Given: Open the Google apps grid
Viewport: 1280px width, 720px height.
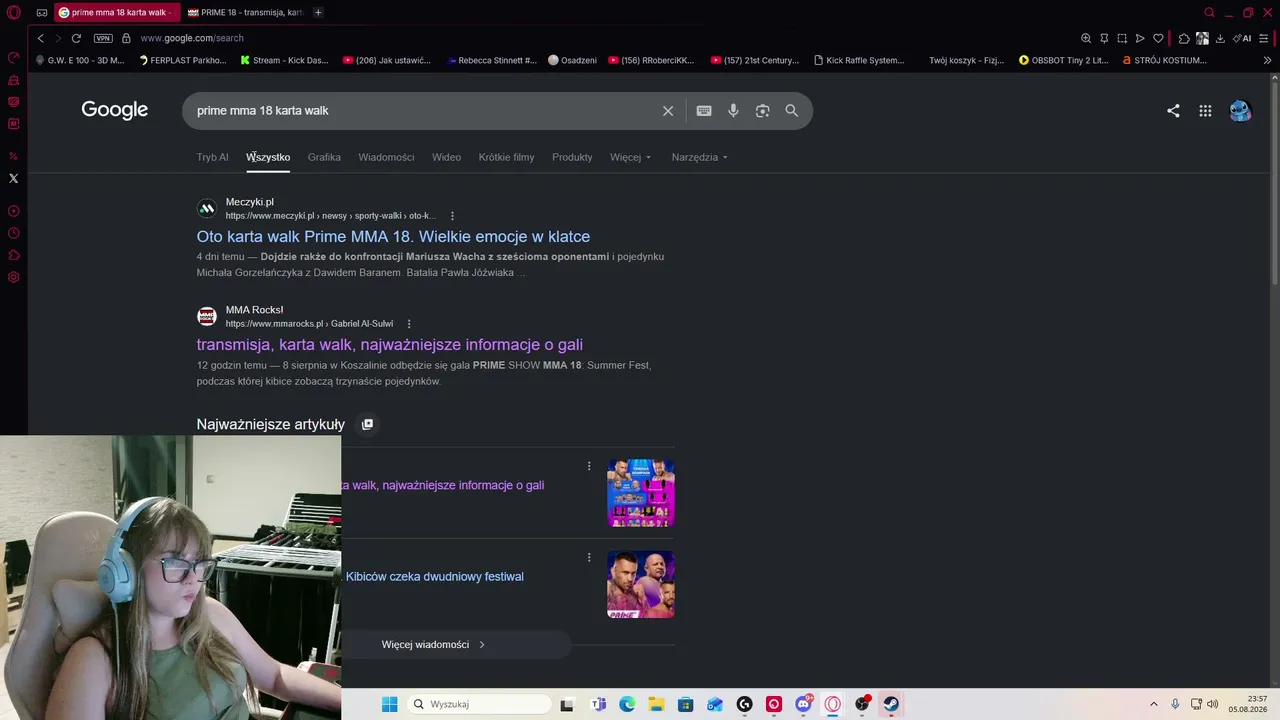Looking at the screenshot, I should pyautogui.click(x=1205, y=111).
